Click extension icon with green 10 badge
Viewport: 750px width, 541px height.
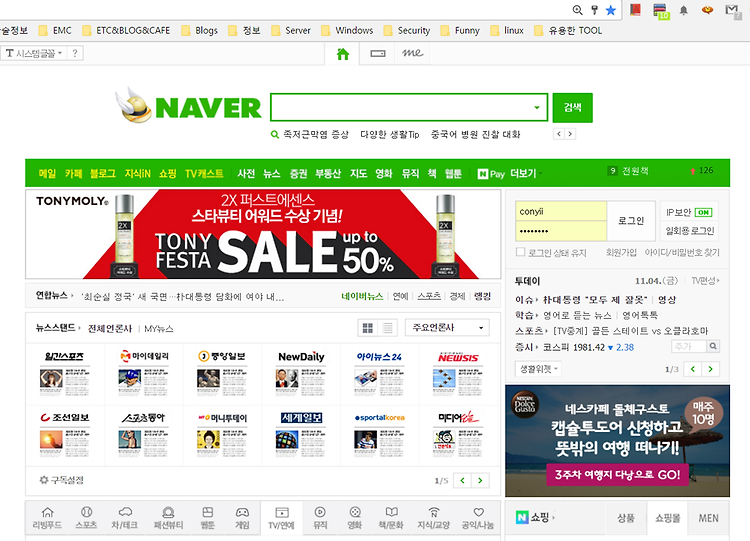(x=661, y=11)
